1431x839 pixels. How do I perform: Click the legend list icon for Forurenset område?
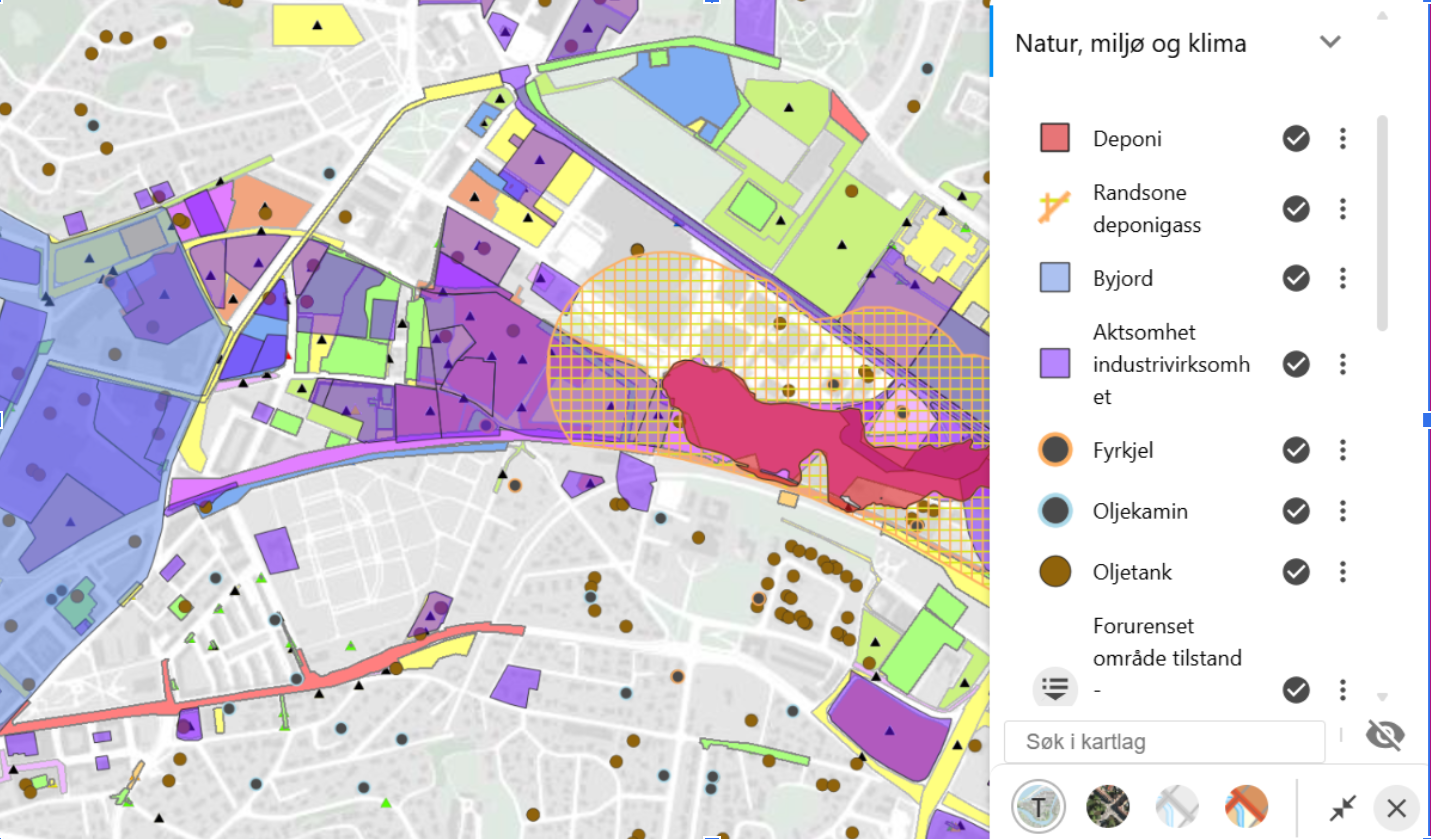coord(1056,687)
